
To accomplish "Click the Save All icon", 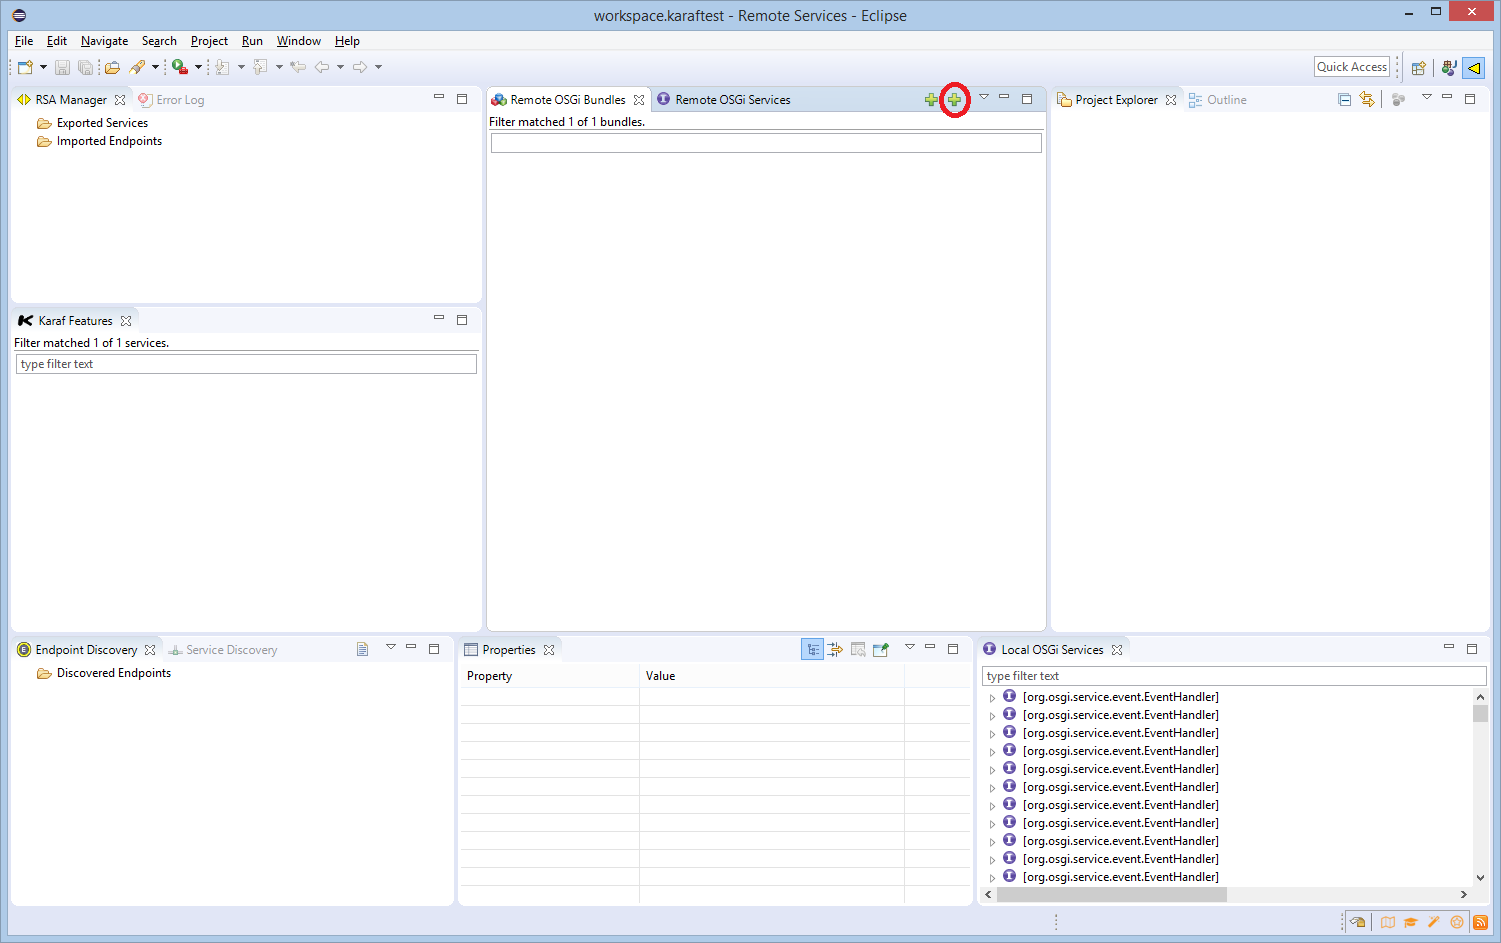I will point(85,67).
